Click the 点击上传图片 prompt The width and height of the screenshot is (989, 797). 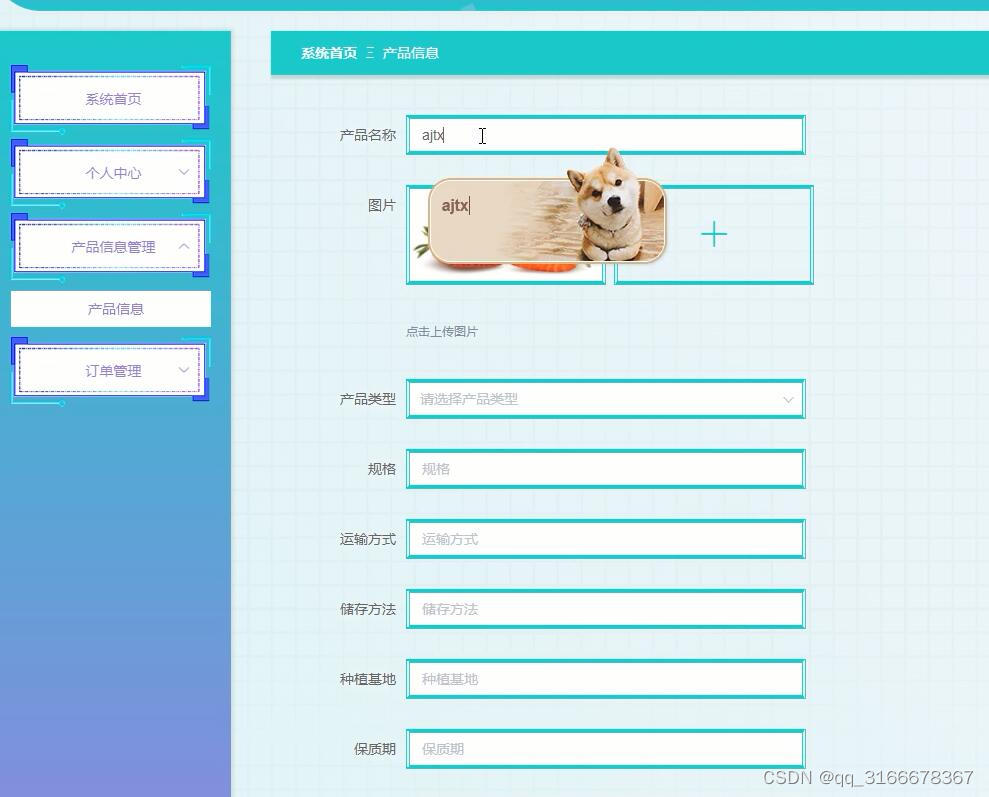[440, 331]
